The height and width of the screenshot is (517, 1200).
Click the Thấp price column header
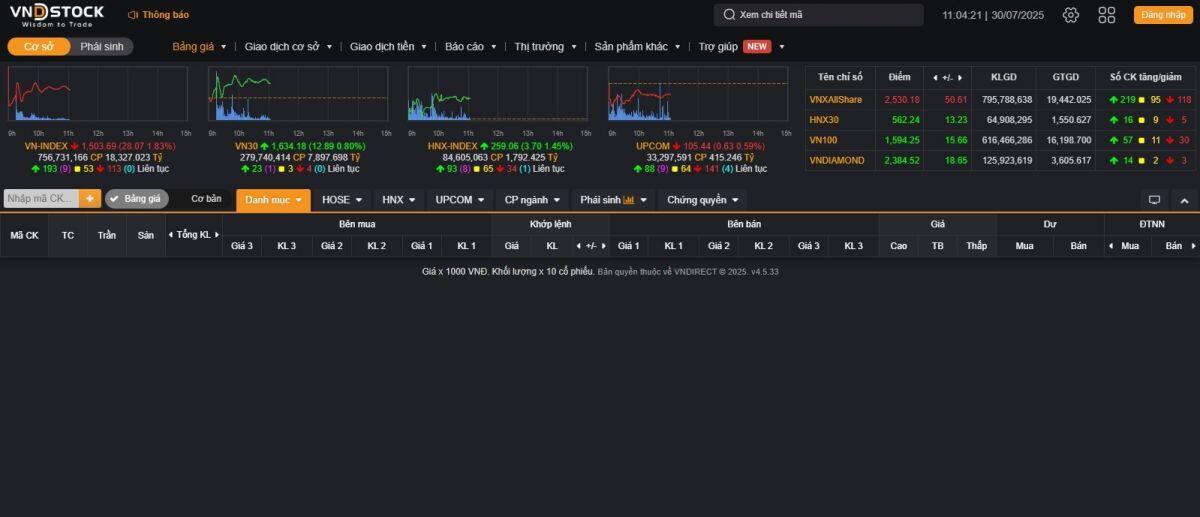click(x=976, y=246)
